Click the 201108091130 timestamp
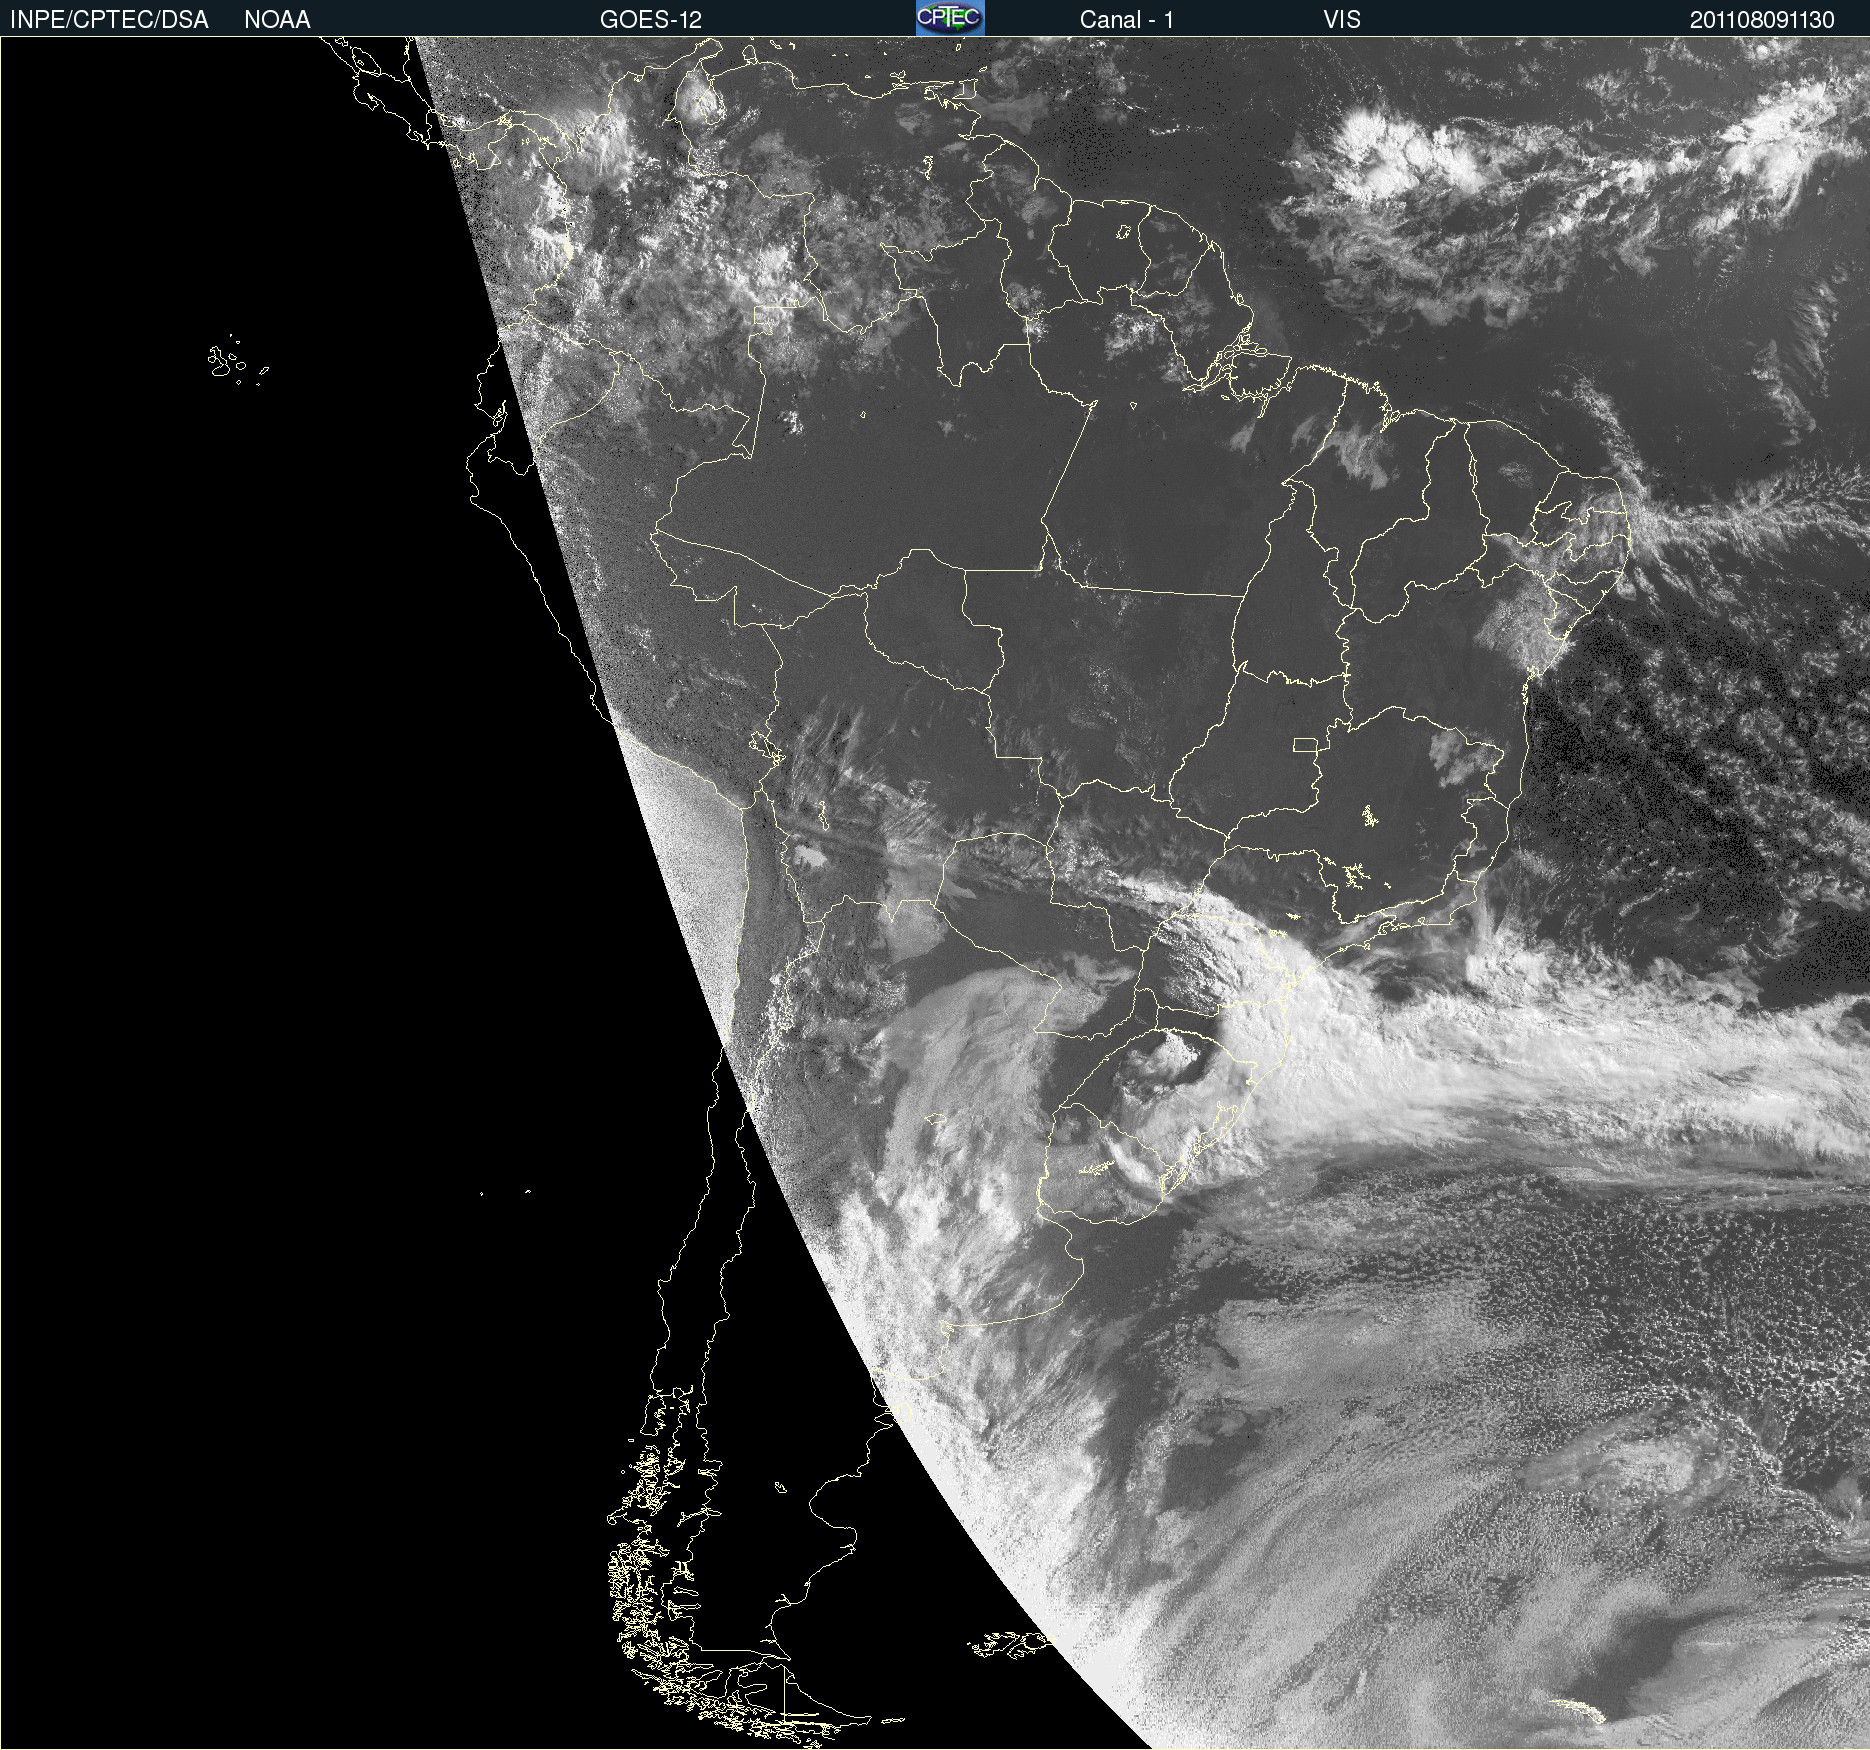This screenshot has height=1750, width=1870. click(x=1762, y=20)
